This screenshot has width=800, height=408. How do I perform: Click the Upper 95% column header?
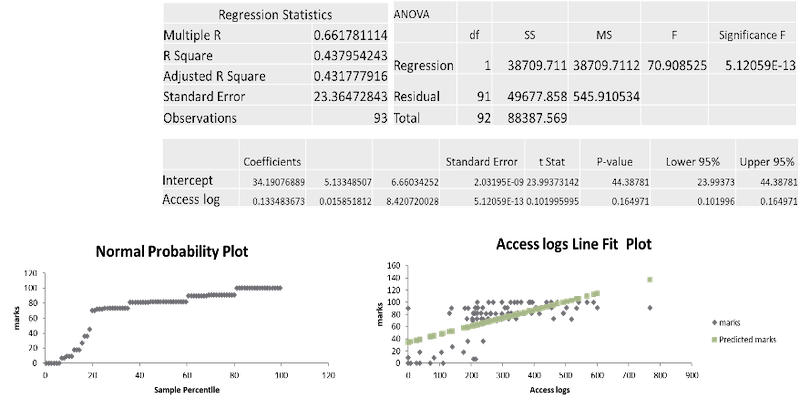tap(766, 161)
